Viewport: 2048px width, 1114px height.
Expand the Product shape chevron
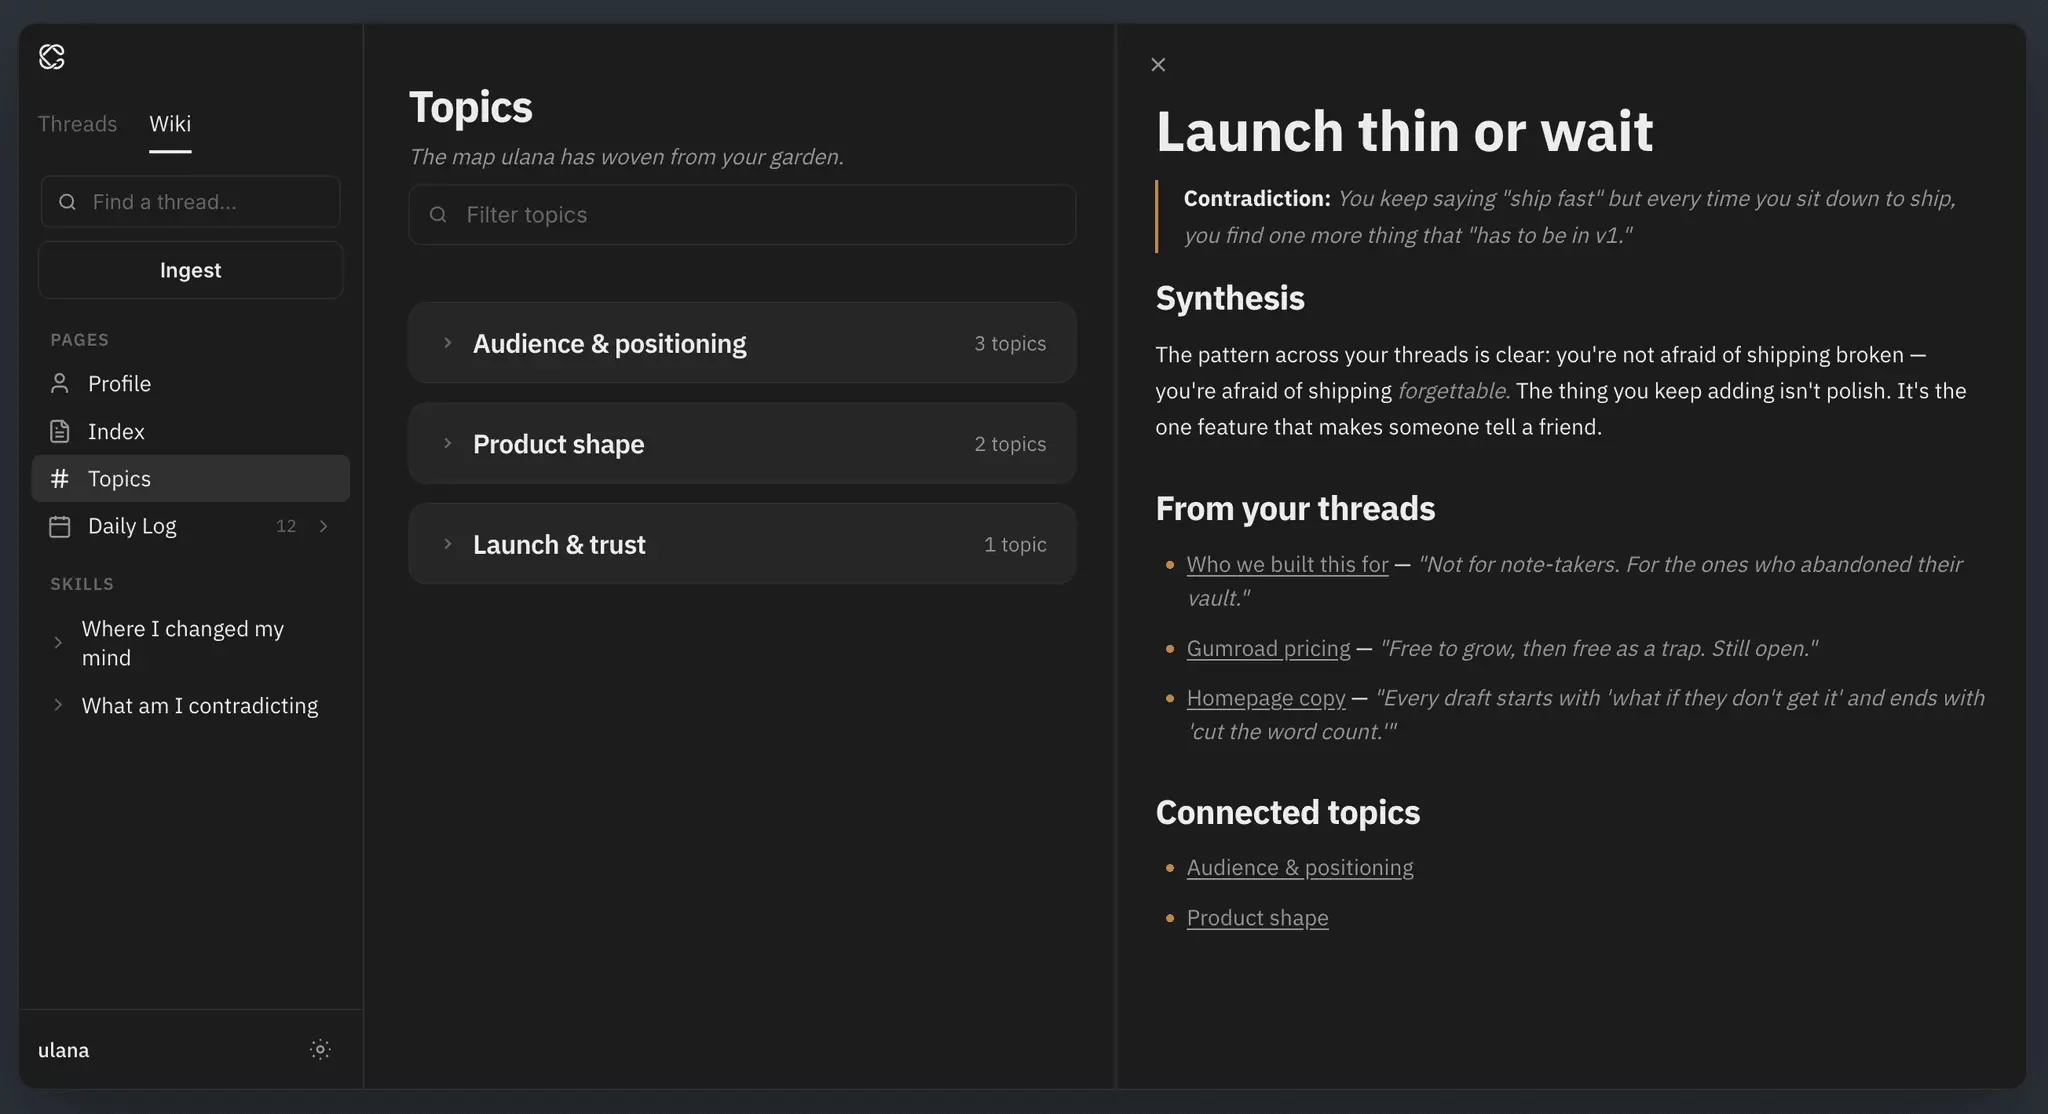coord(447,443)
